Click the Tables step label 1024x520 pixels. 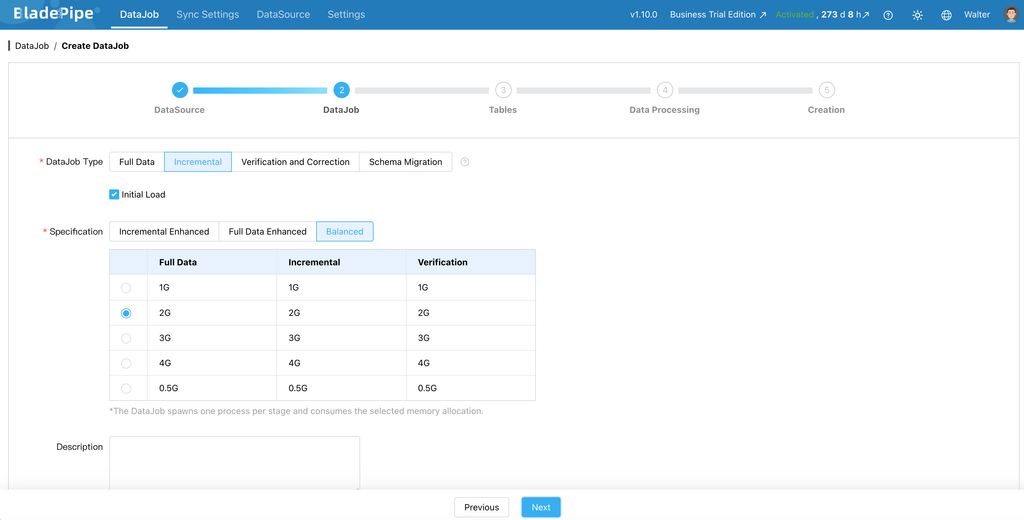[503, 110]
